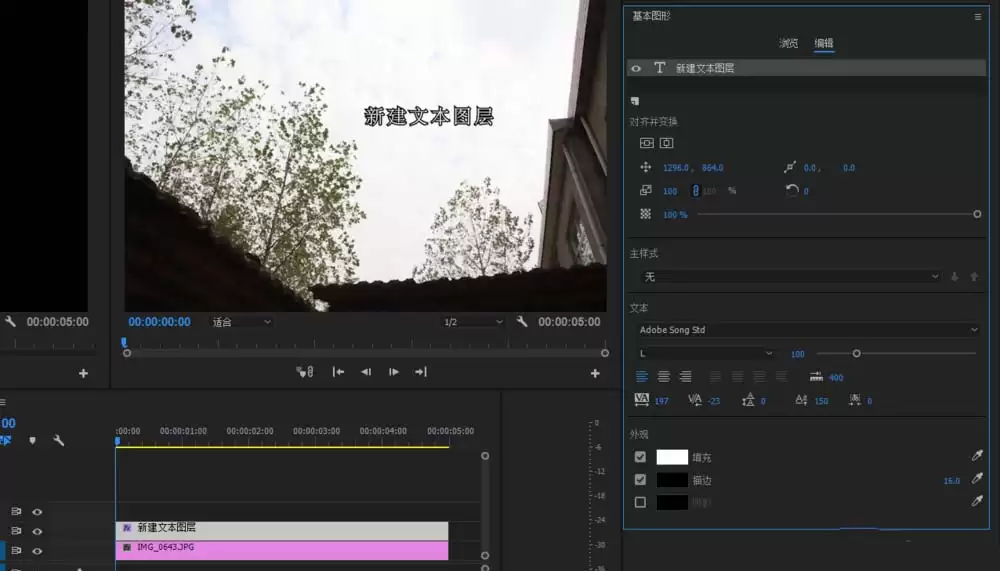Disable the 填充 fill checkbox
The width and height of the screenshot is (1000, 571).
click(640, 457)
